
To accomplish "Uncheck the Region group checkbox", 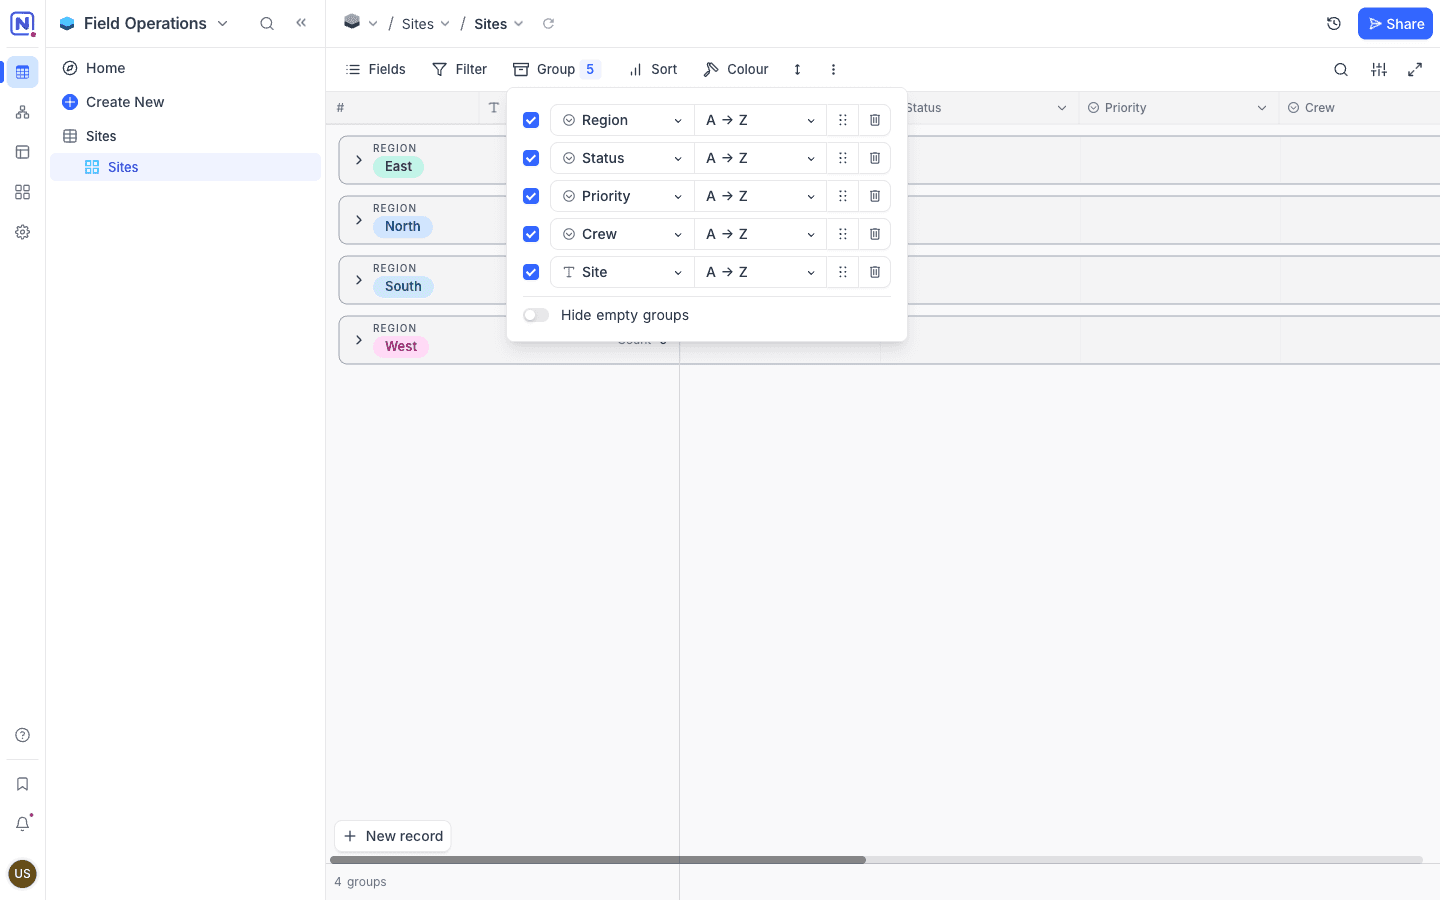I will click(x=531, y=120).
